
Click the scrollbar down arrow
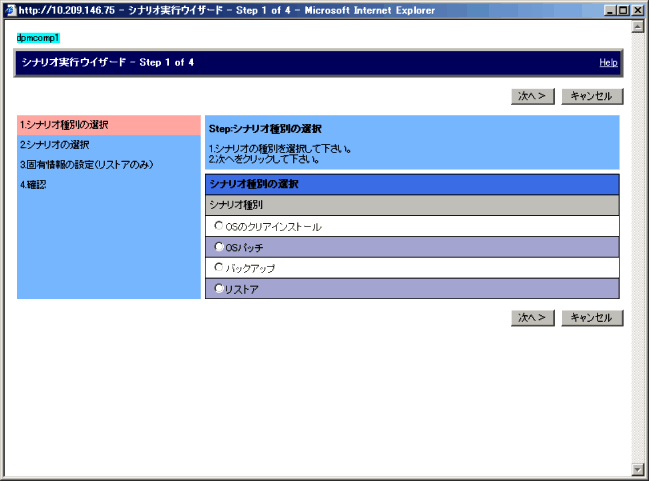pyautogui.click(x=637, y=469)
